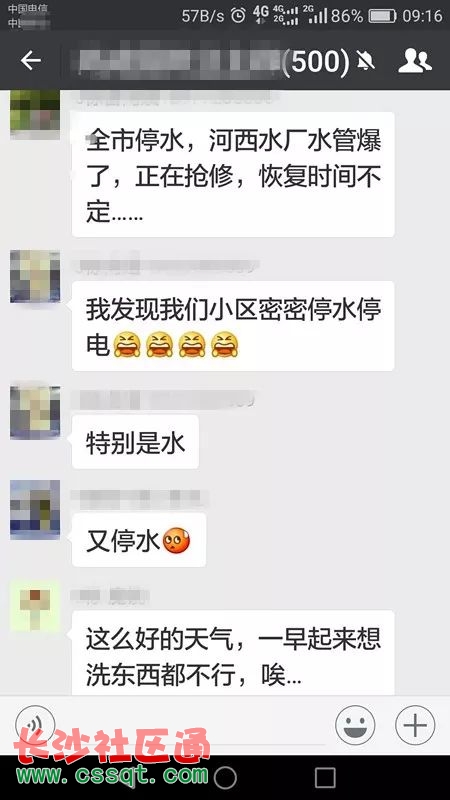
Task: Select the 特别是水 message bubble
Action: click(x=135, y=442)
